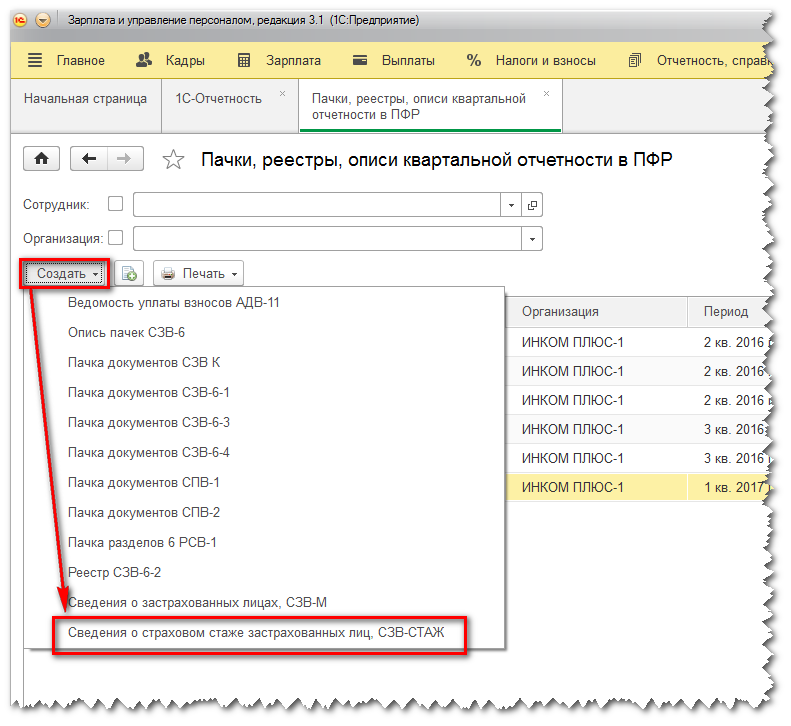
Task: Open the Главное section
Action: (81, 61)
